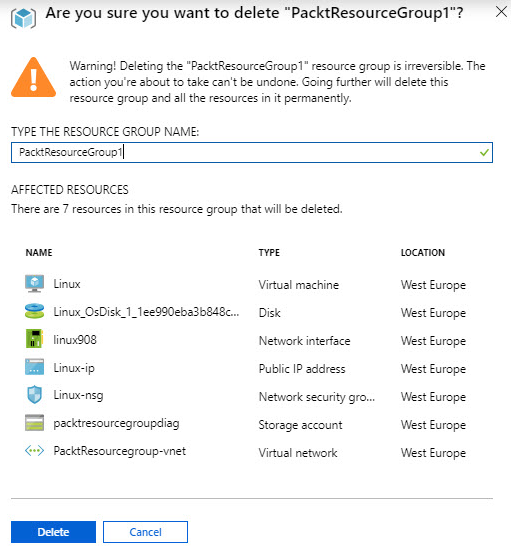Click the Linux-ip public IP icon
The image size is (511, 553).
(35, 367)
